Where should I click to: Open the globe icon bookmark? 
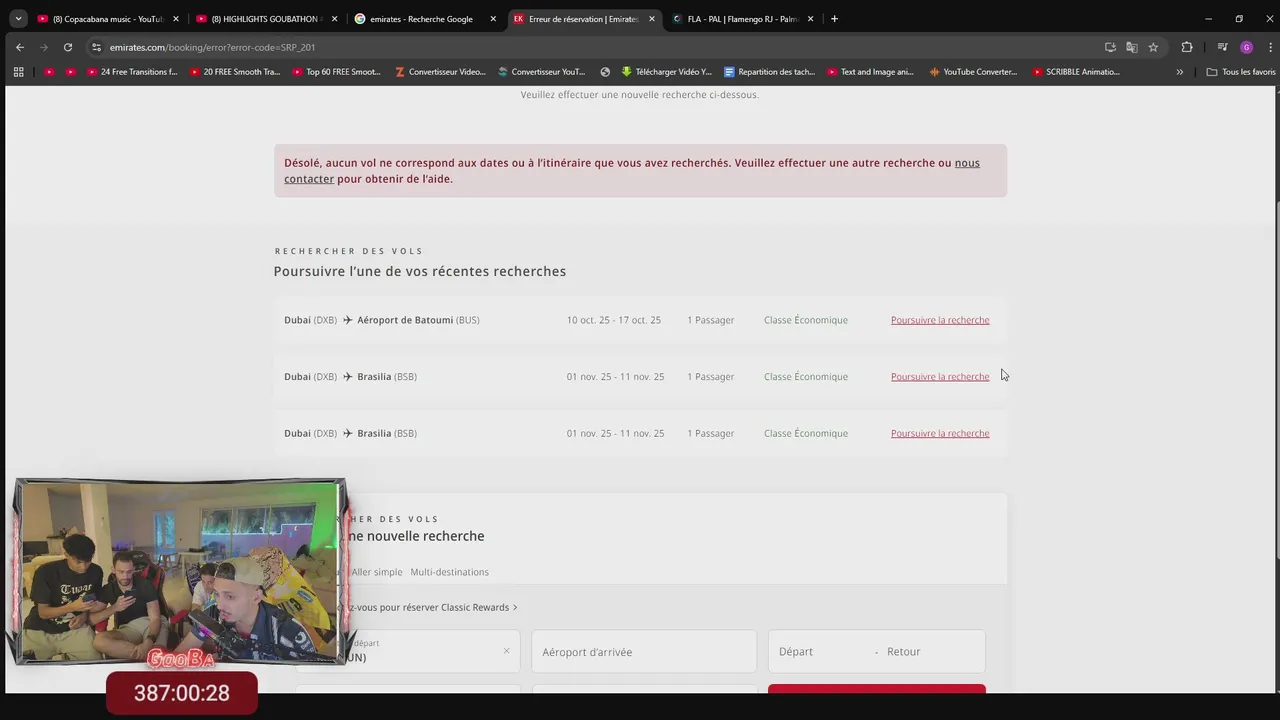pyautogui.click(x=605, y=72)
